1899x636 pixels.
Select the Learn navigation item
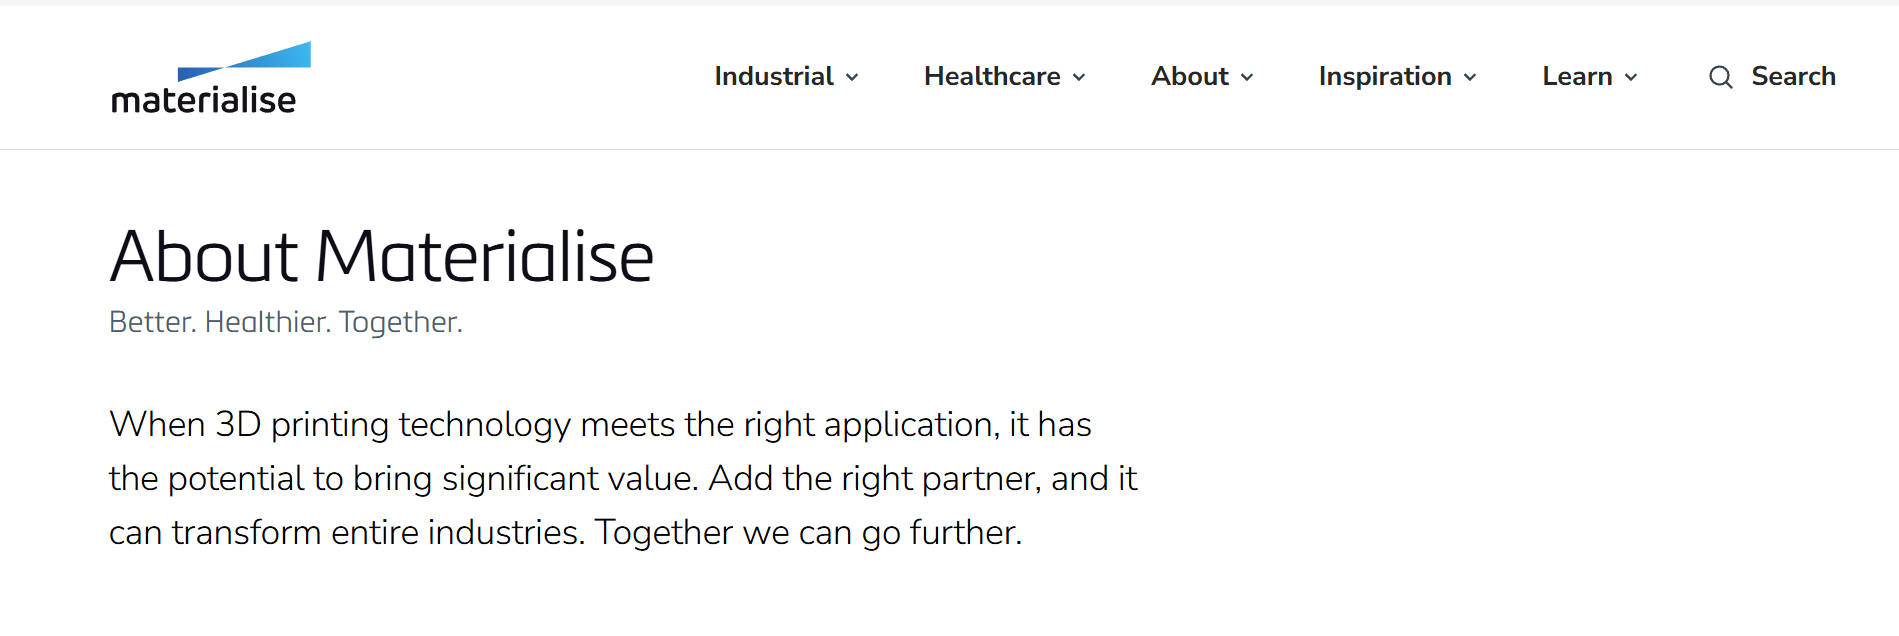pos(1577,77)
